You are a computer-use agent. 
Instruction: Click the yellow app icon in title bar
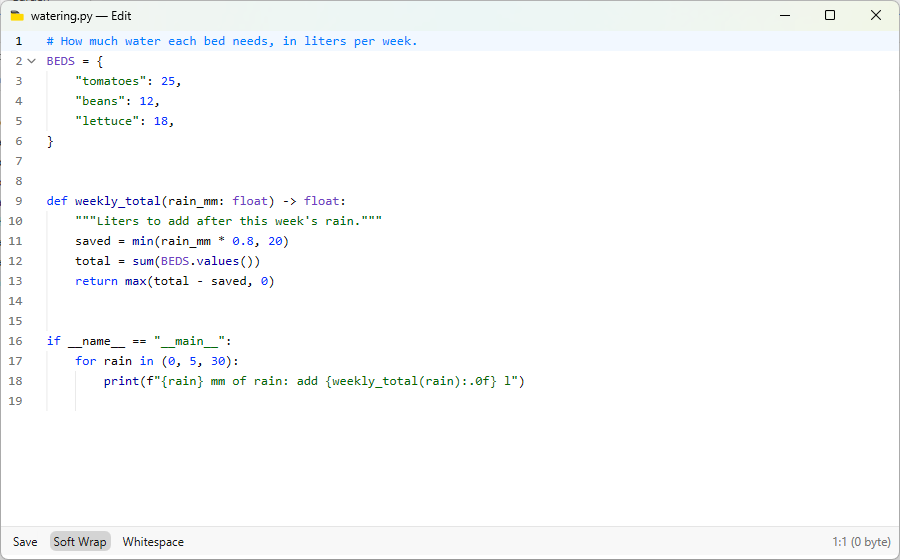point(17,16)
